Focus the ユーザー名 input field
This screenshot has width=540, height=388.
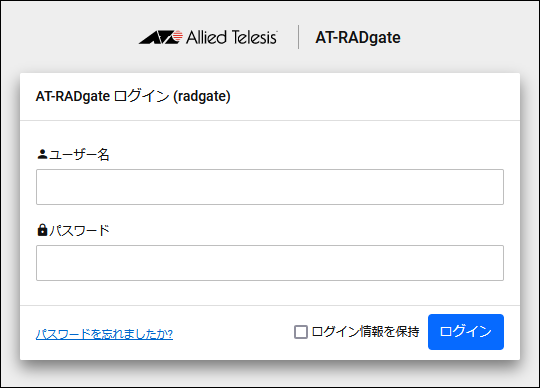[270, 187]
